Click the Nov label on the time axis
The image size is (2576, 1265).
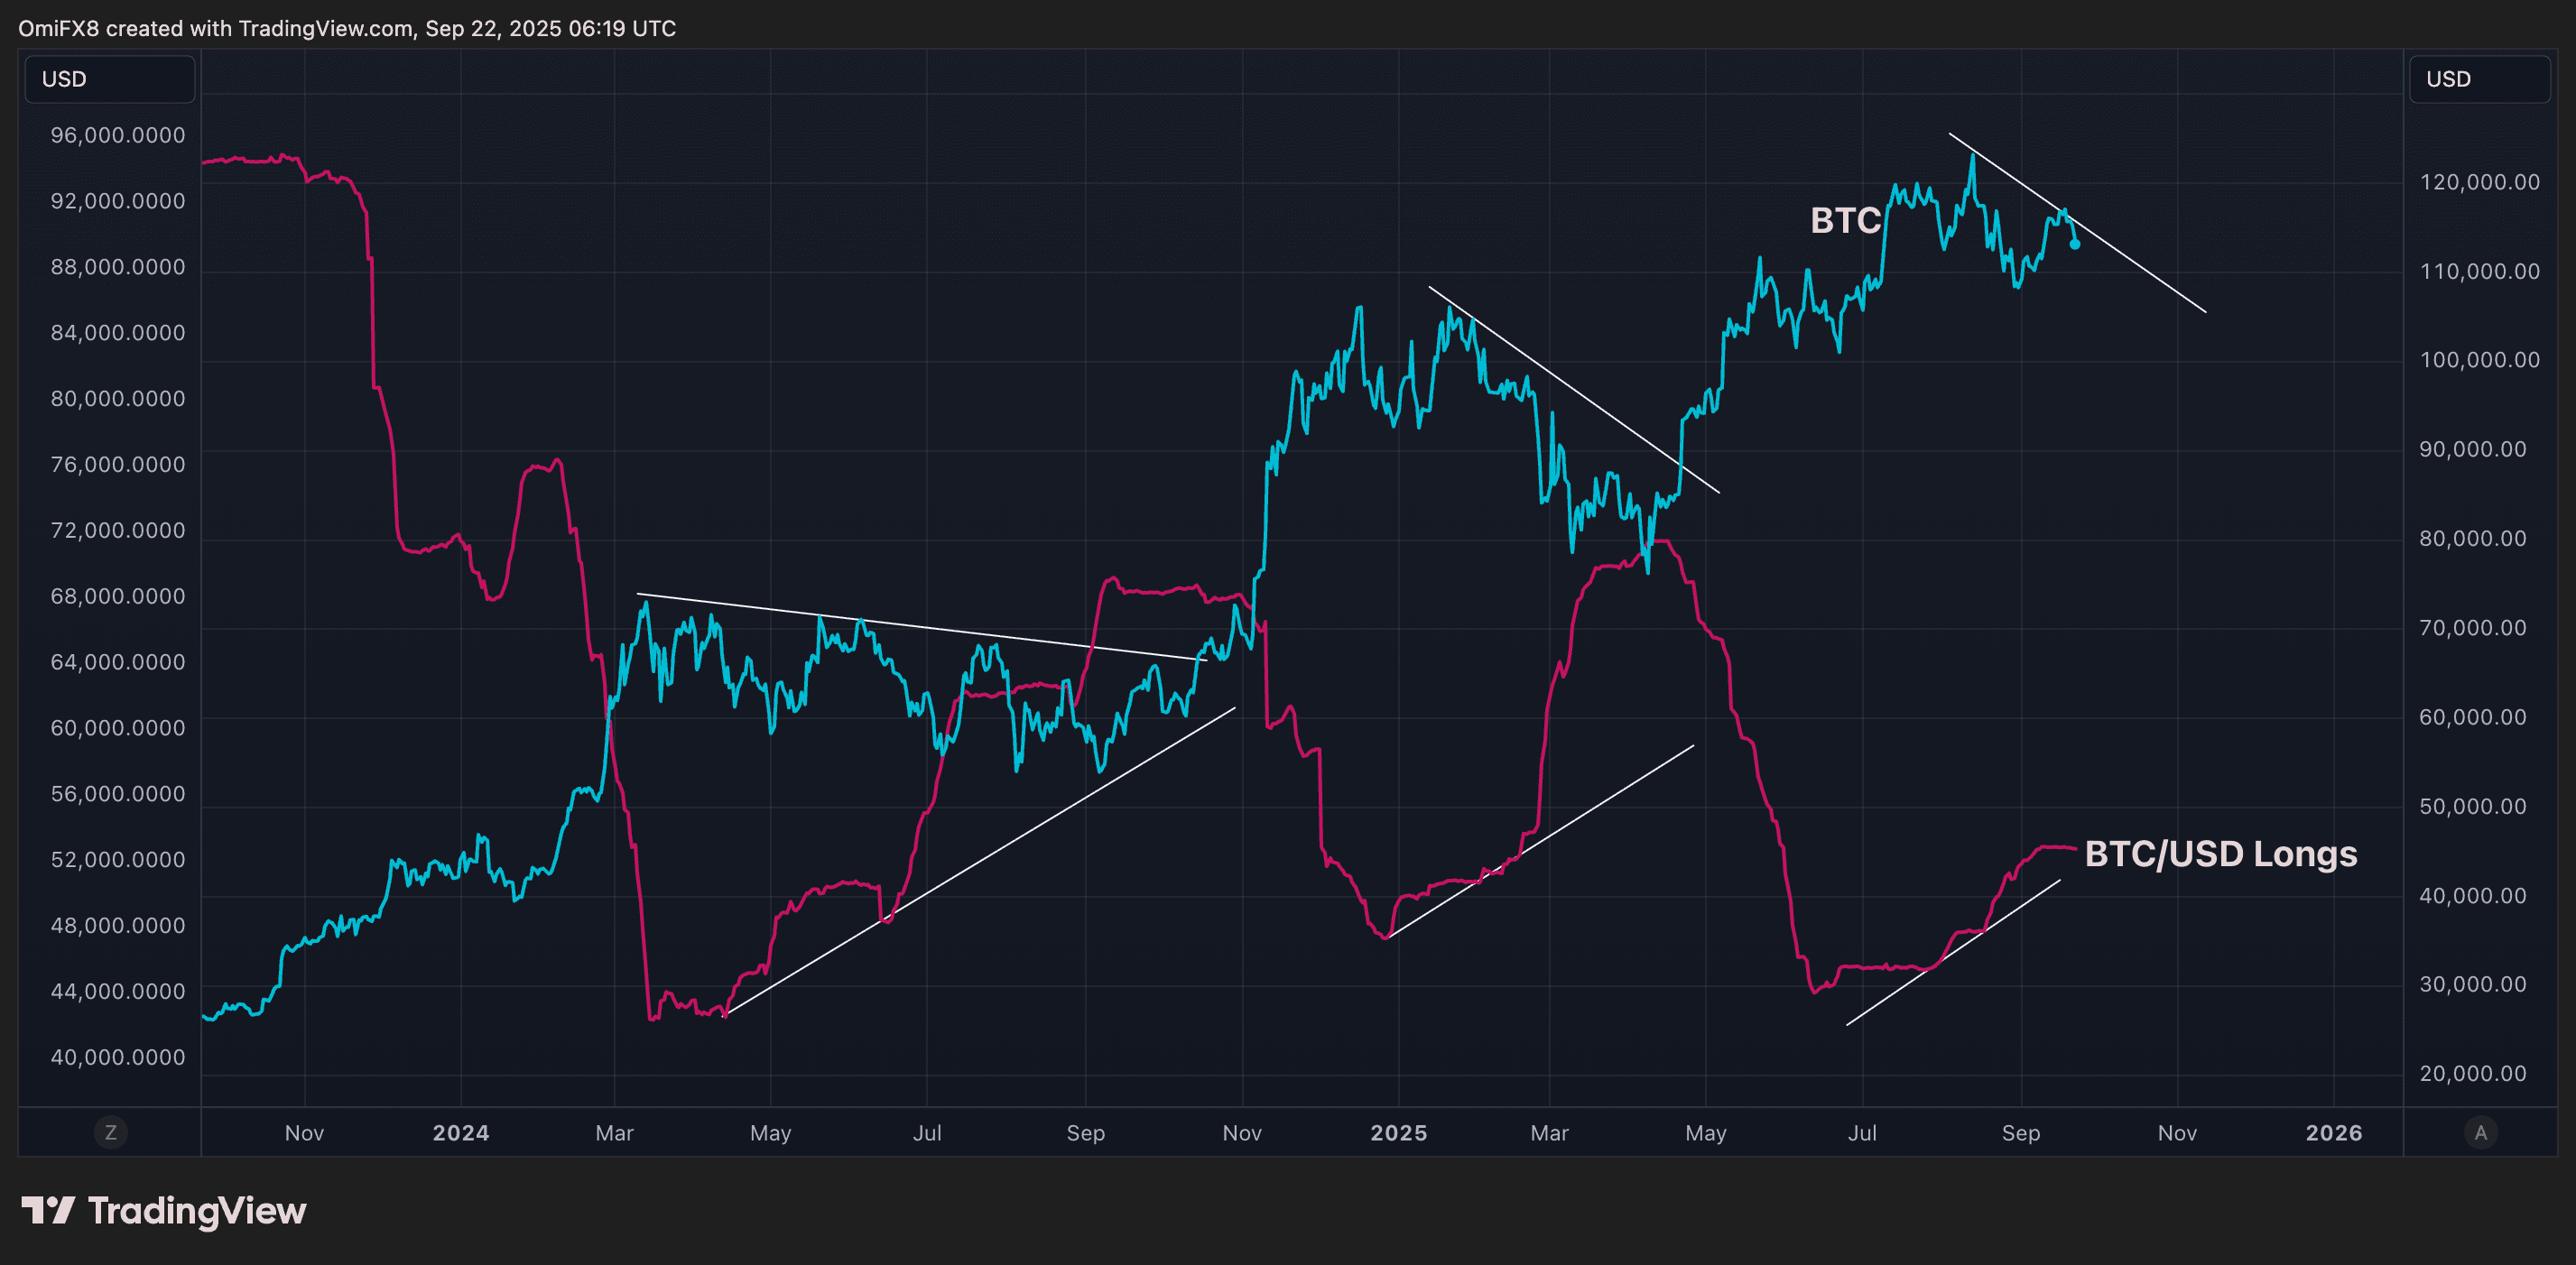[305, 1133]
